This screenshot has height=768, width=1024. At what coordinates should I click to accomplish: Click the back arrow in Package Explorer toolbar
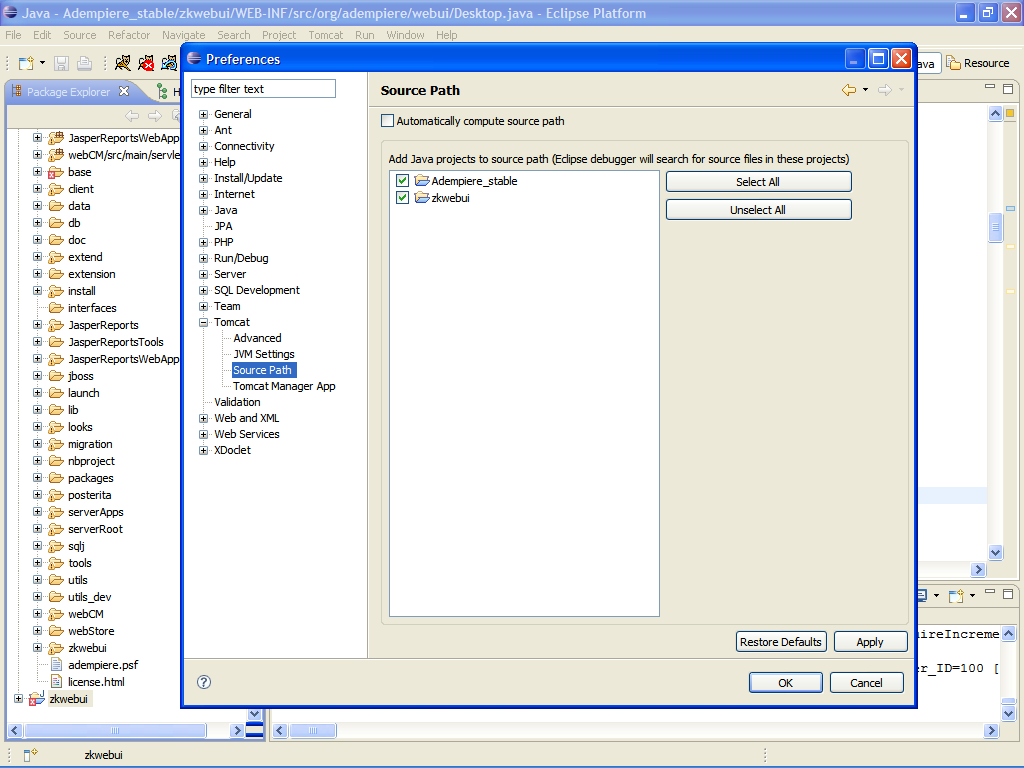[x=132, y=116]
